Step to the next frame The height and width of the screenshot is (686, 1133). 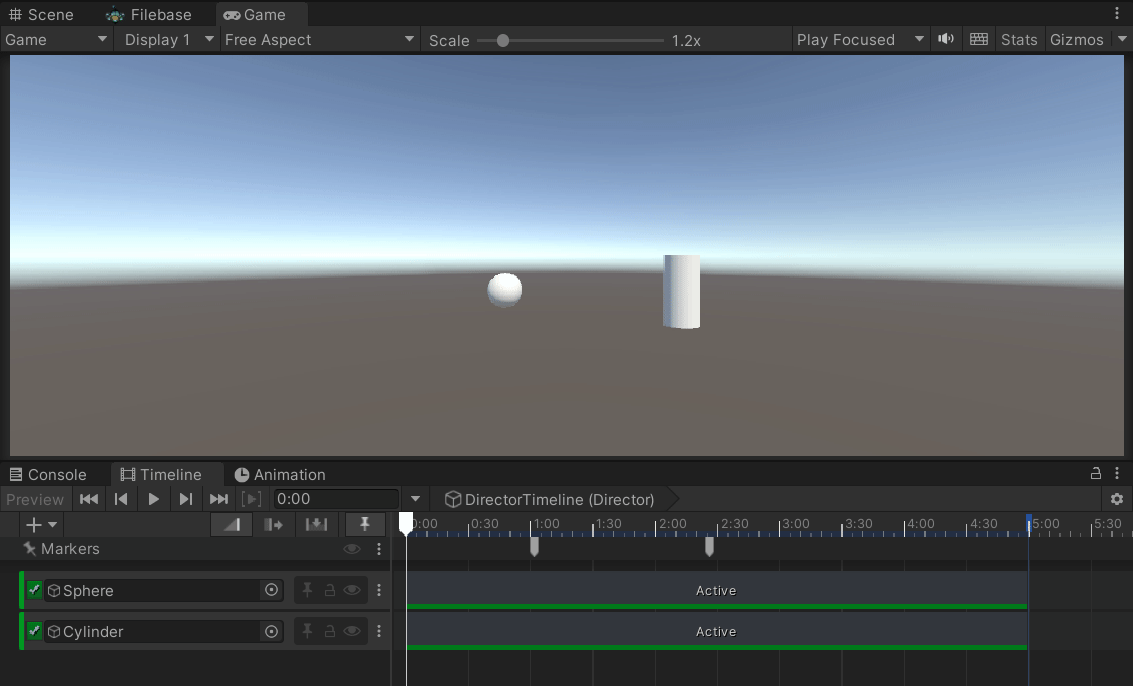(186, 499)
